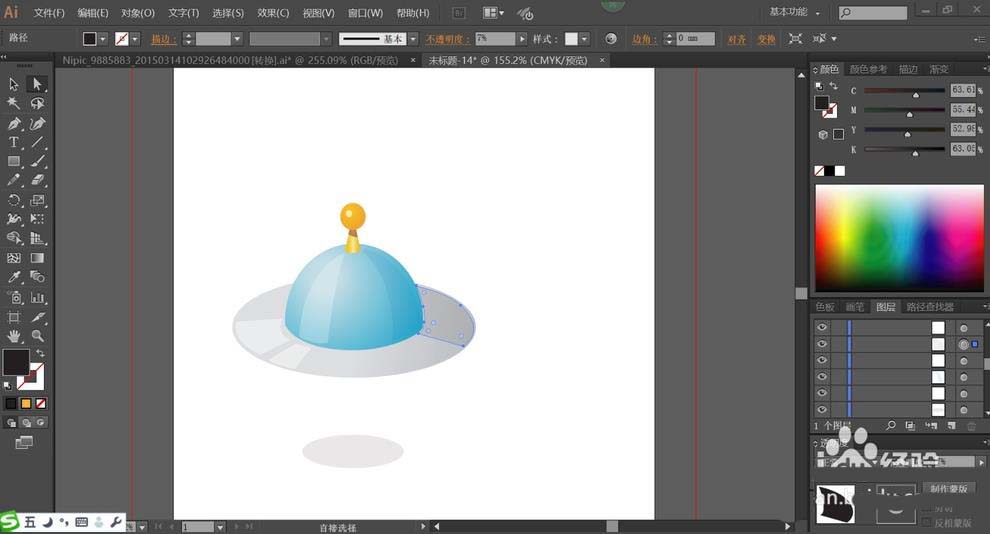Select the Shape Builder tool

coord(13,239)
